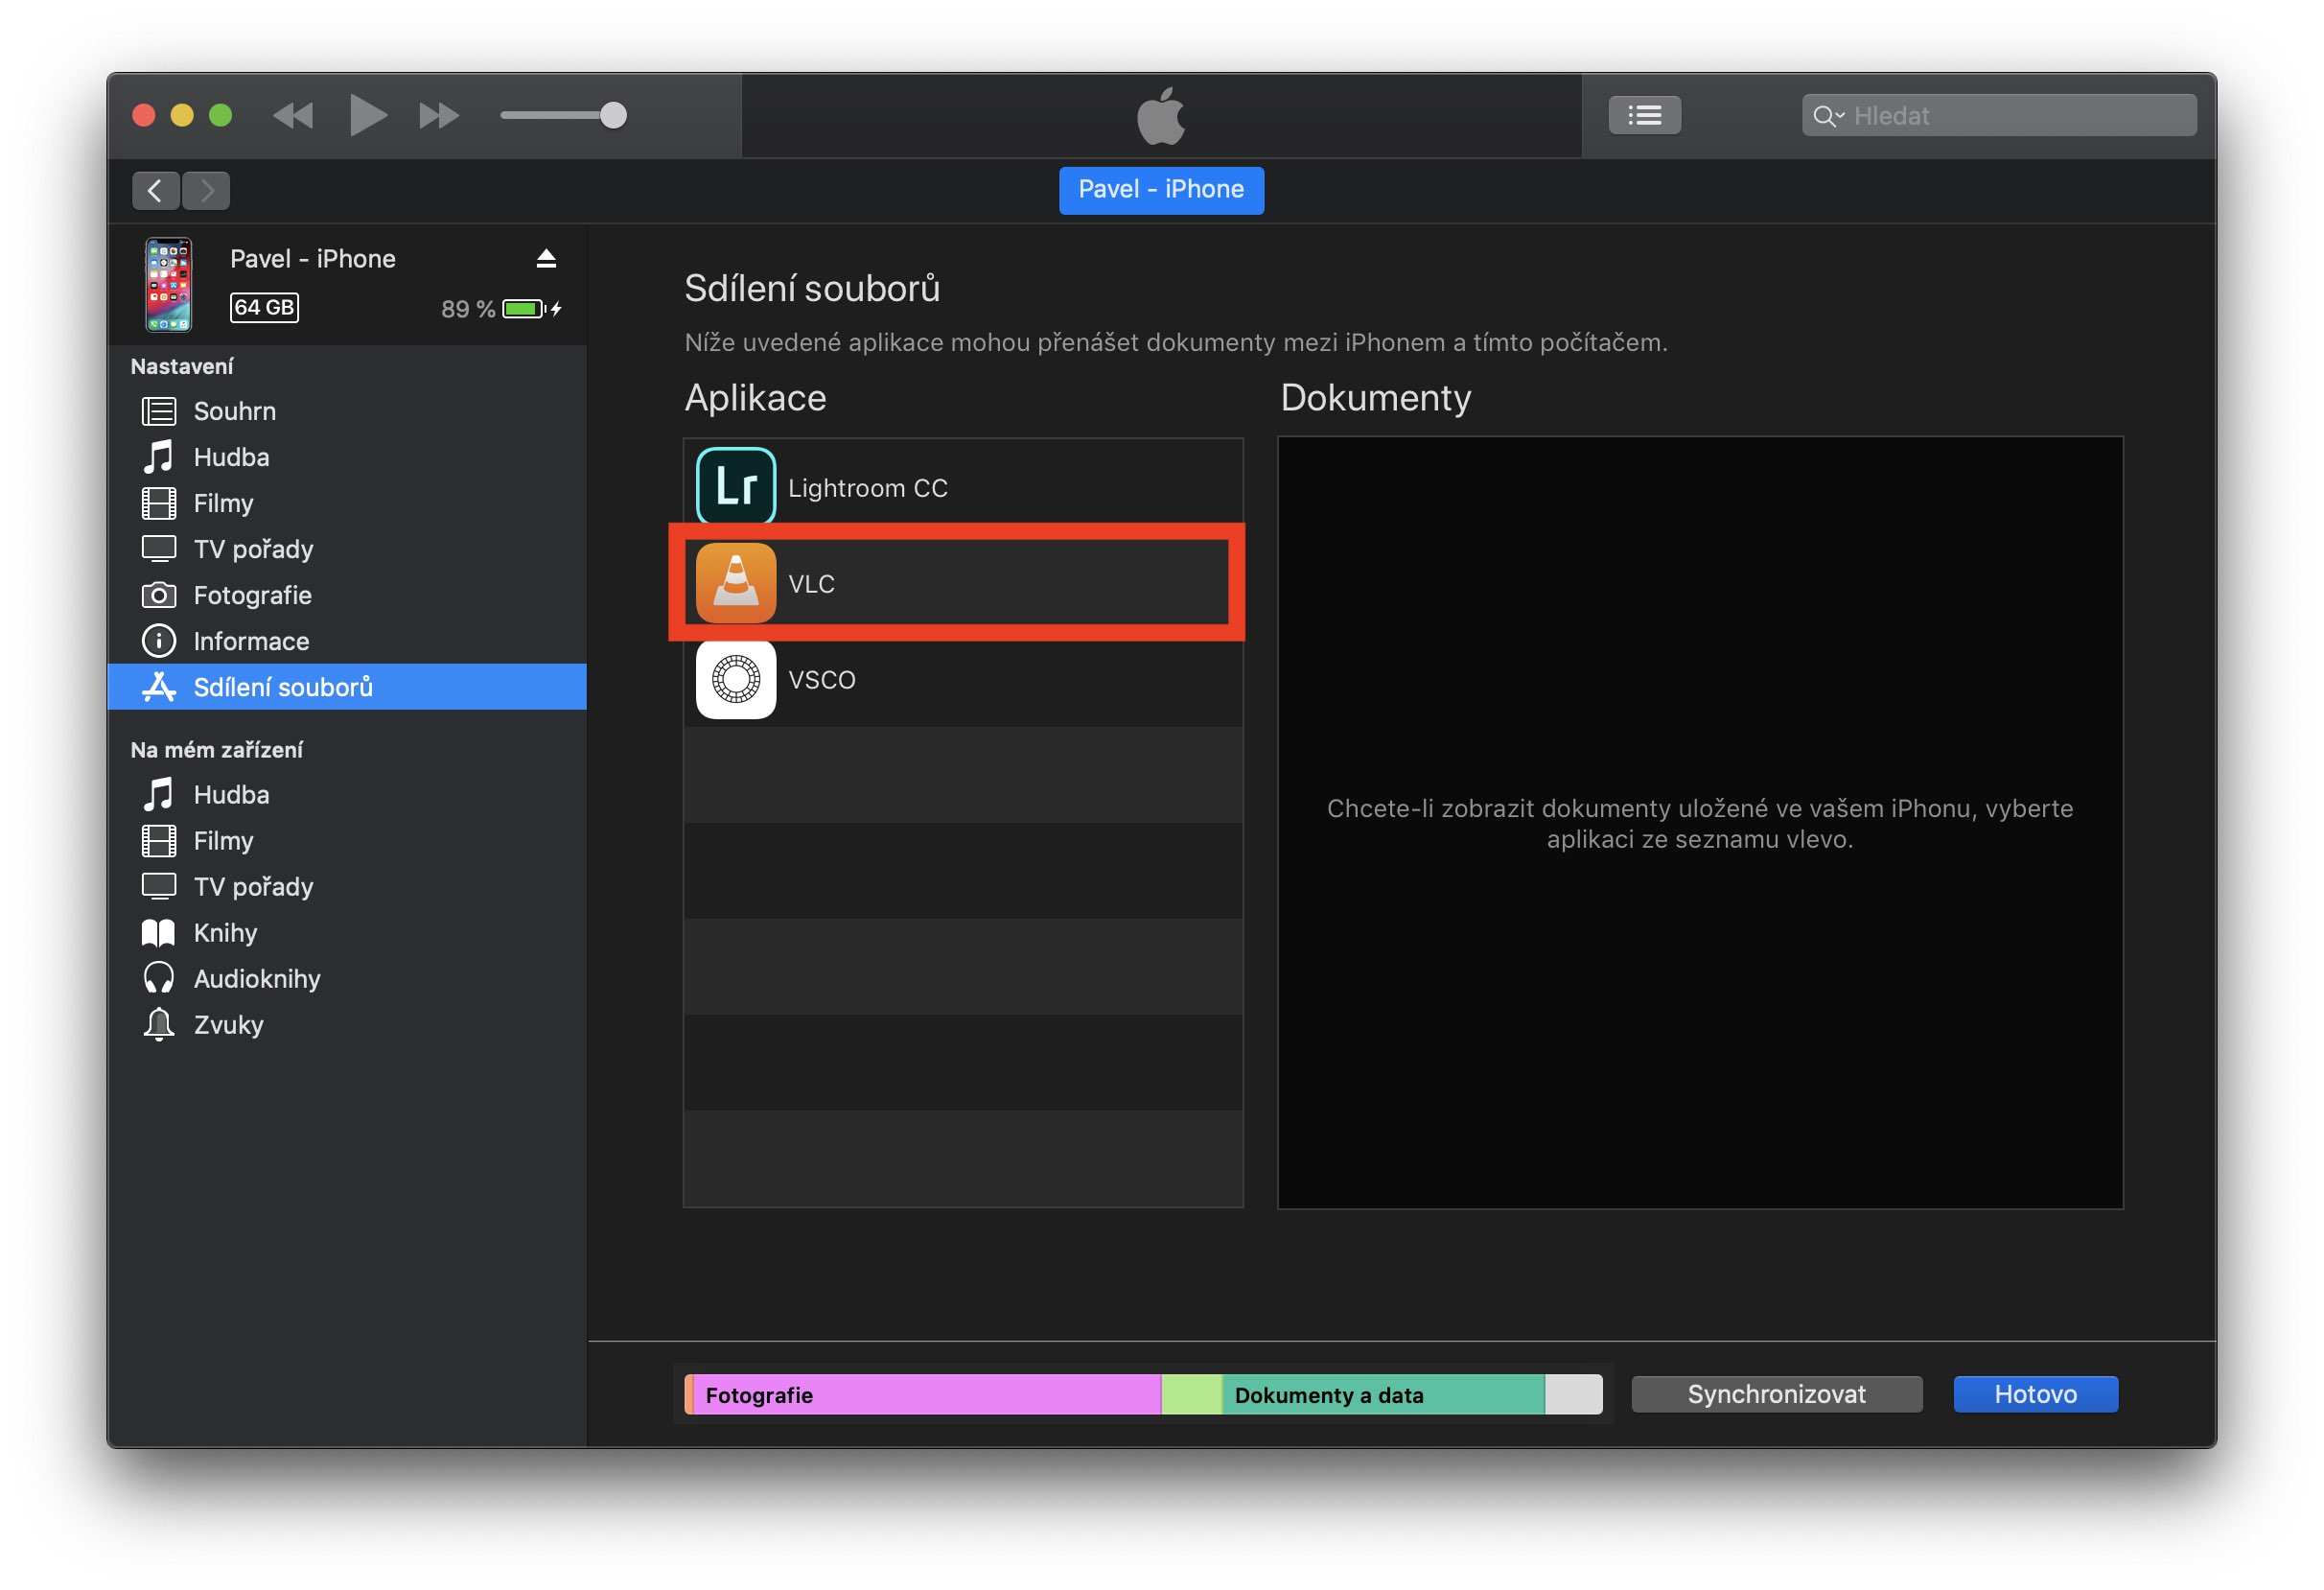Focus the Hledat search field
The height and width of the screenshot is (1590, 2324).
pyautogui.click(x=1998, y=115)
